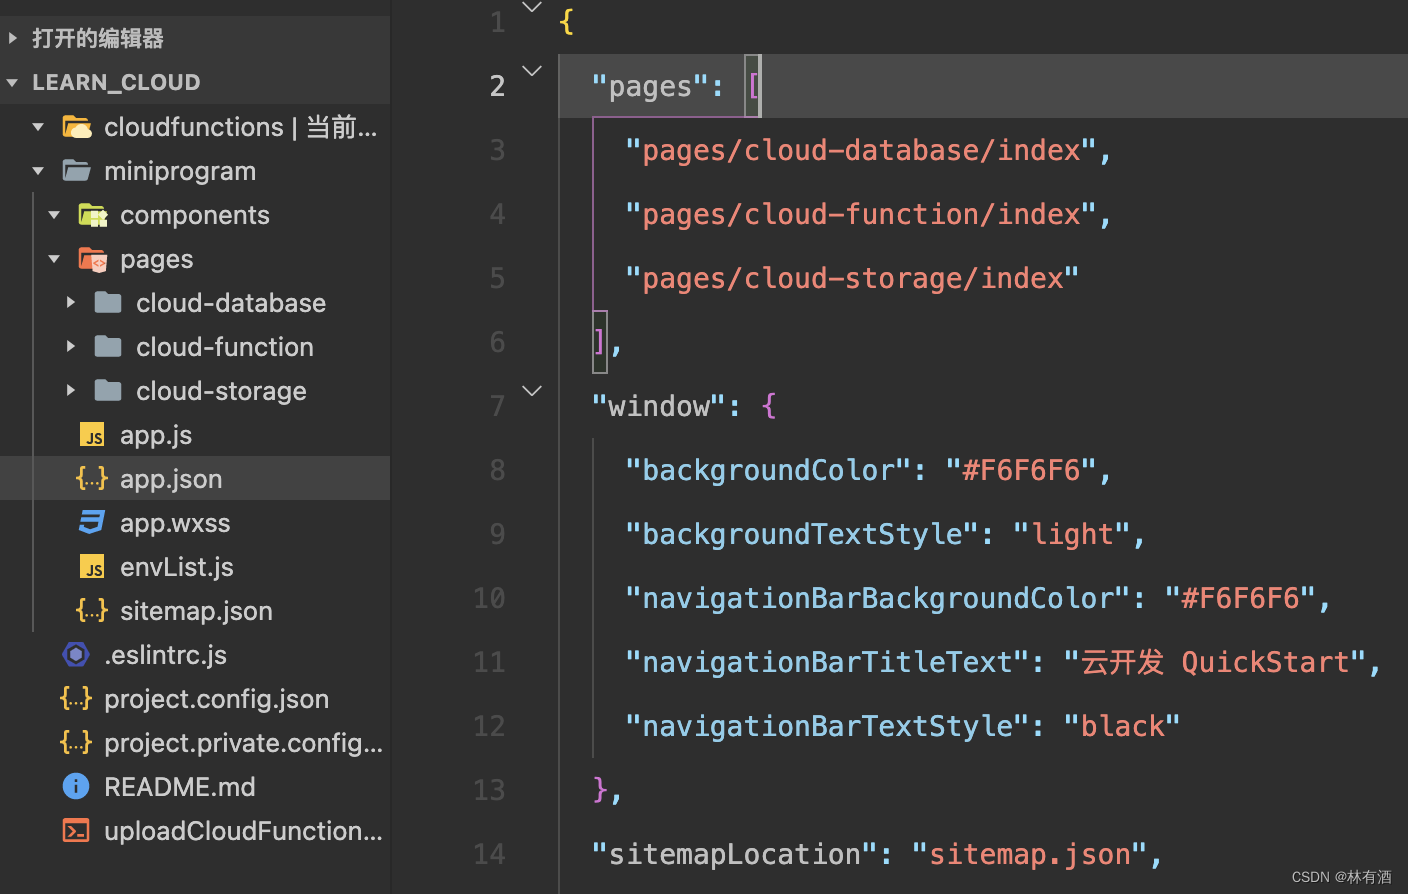Click the cloud-storage folder icon
The width and height of the screenshot is (1408, 894).
click(108, 391)
